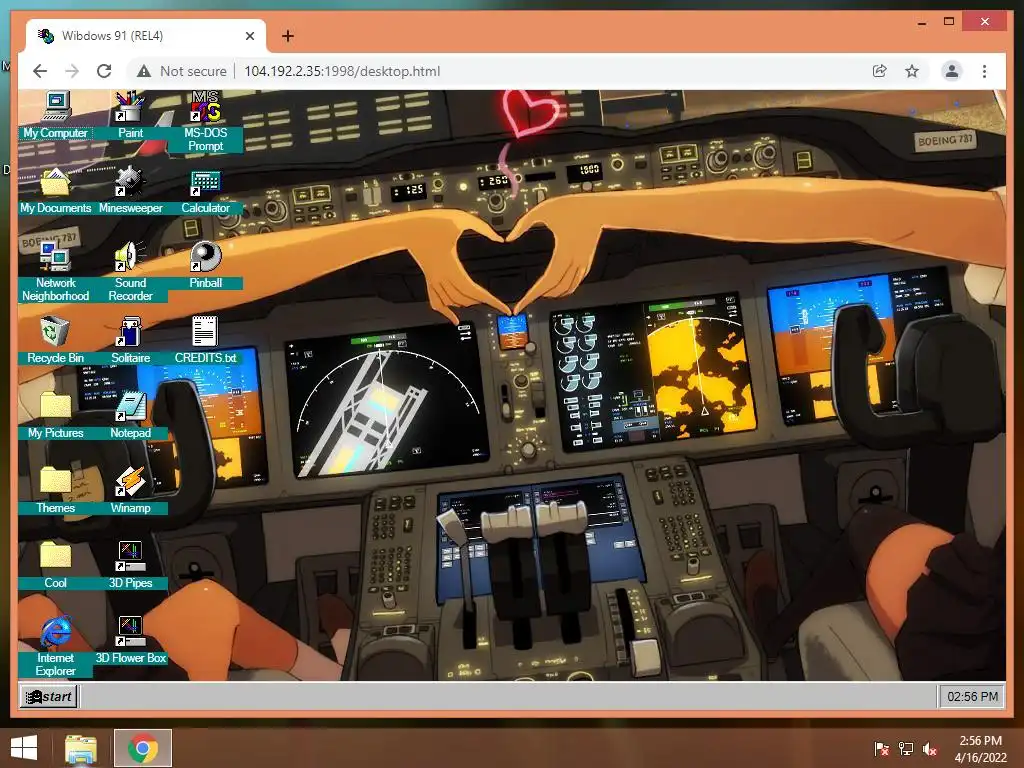1024x768 pixels.
Task: Click the 02:56 PM clock in Wibdows taskbar
Action: coord(972,696)
